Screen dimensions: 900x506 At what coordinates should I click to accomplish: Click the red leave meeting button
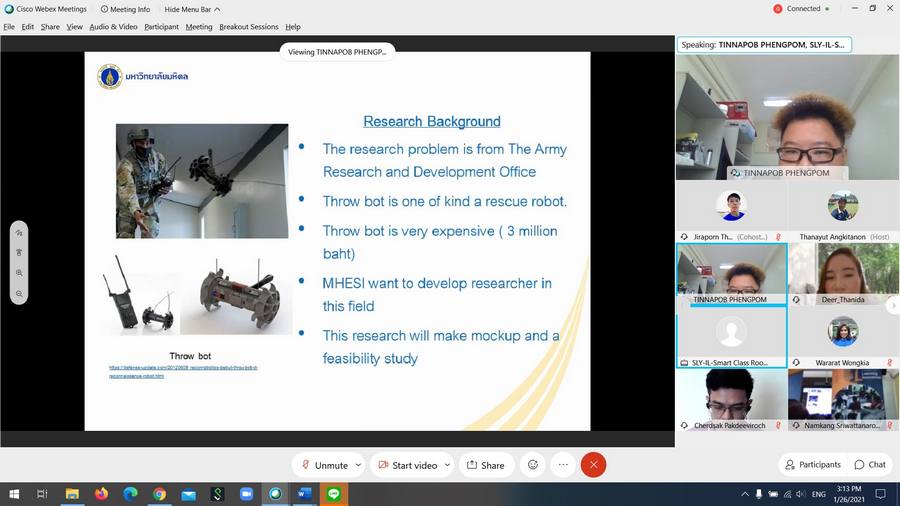(593, 465)
